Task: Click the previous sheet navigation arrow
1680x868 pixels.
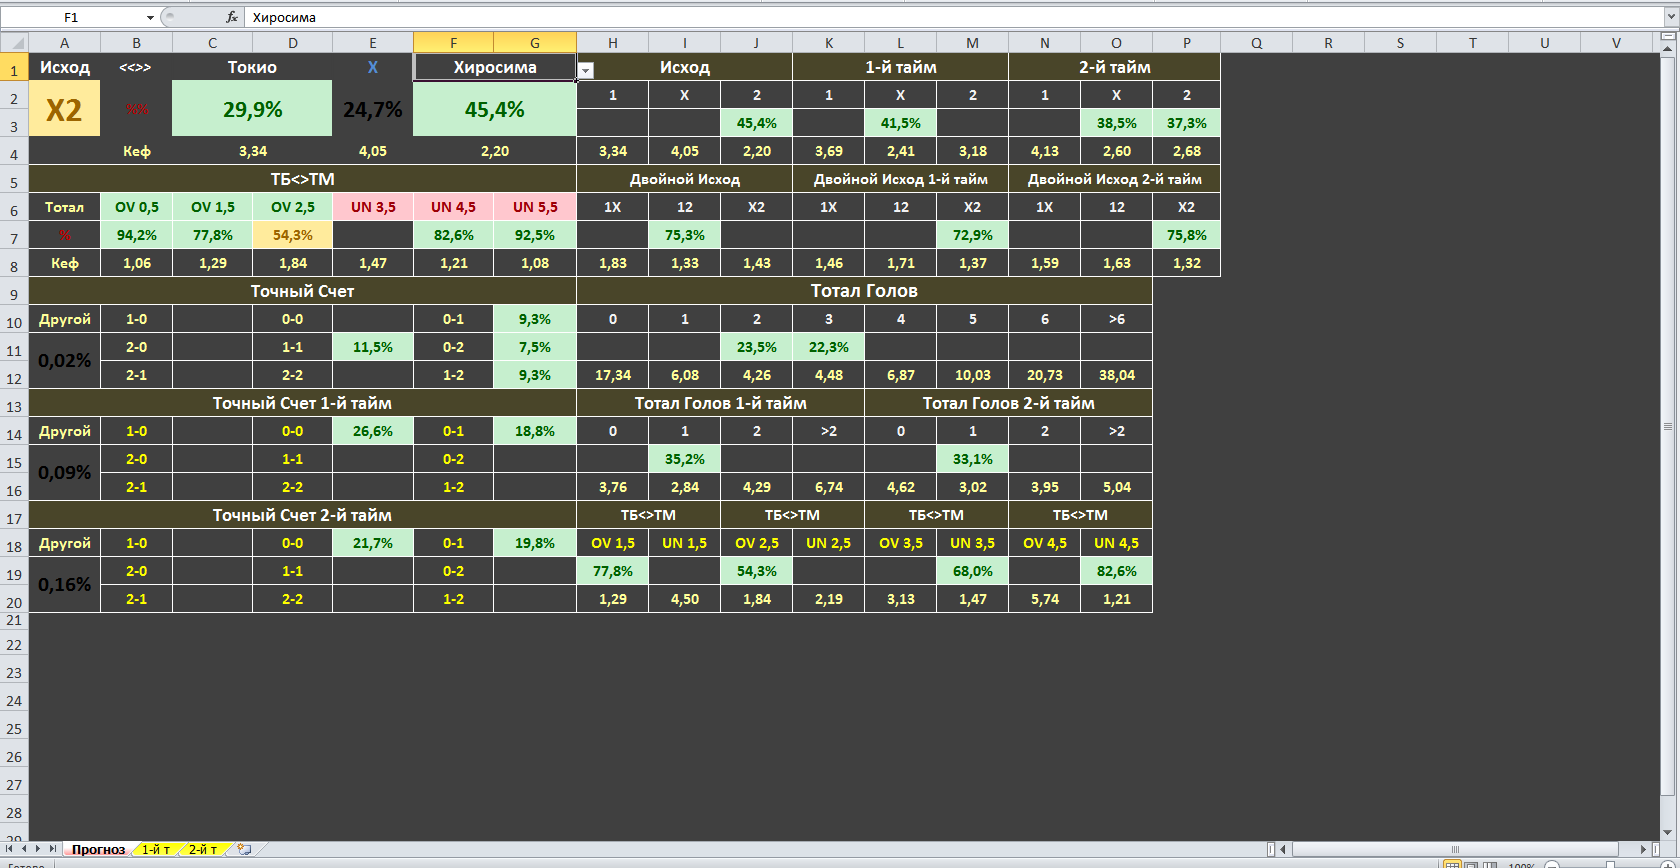Action: 25,849
